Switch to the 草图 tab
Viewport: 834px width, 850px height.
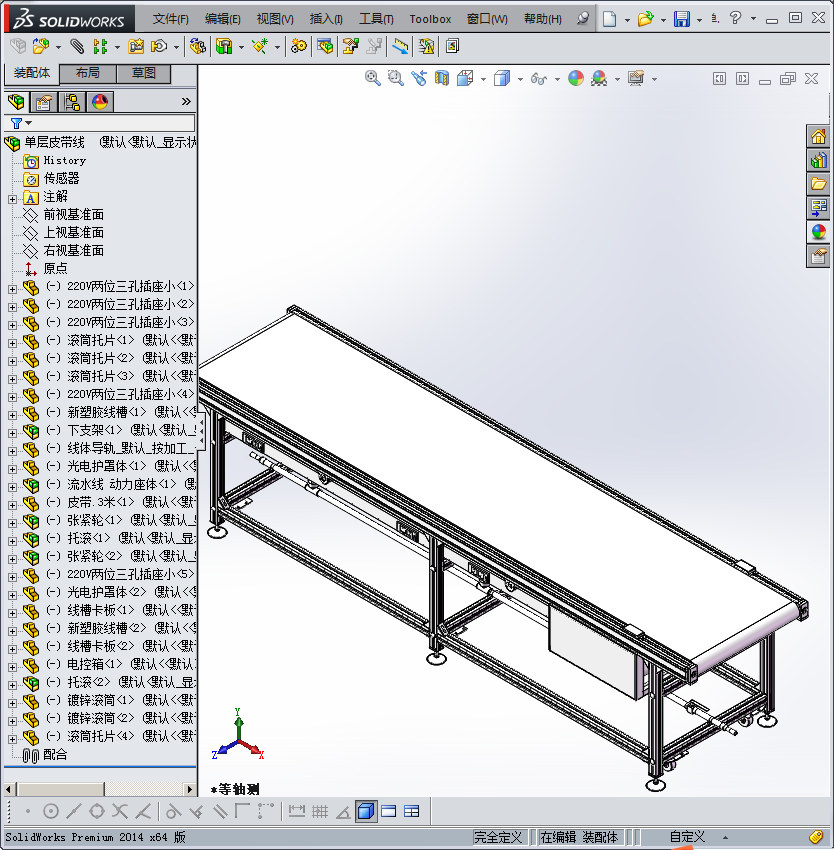coord(144,73)
